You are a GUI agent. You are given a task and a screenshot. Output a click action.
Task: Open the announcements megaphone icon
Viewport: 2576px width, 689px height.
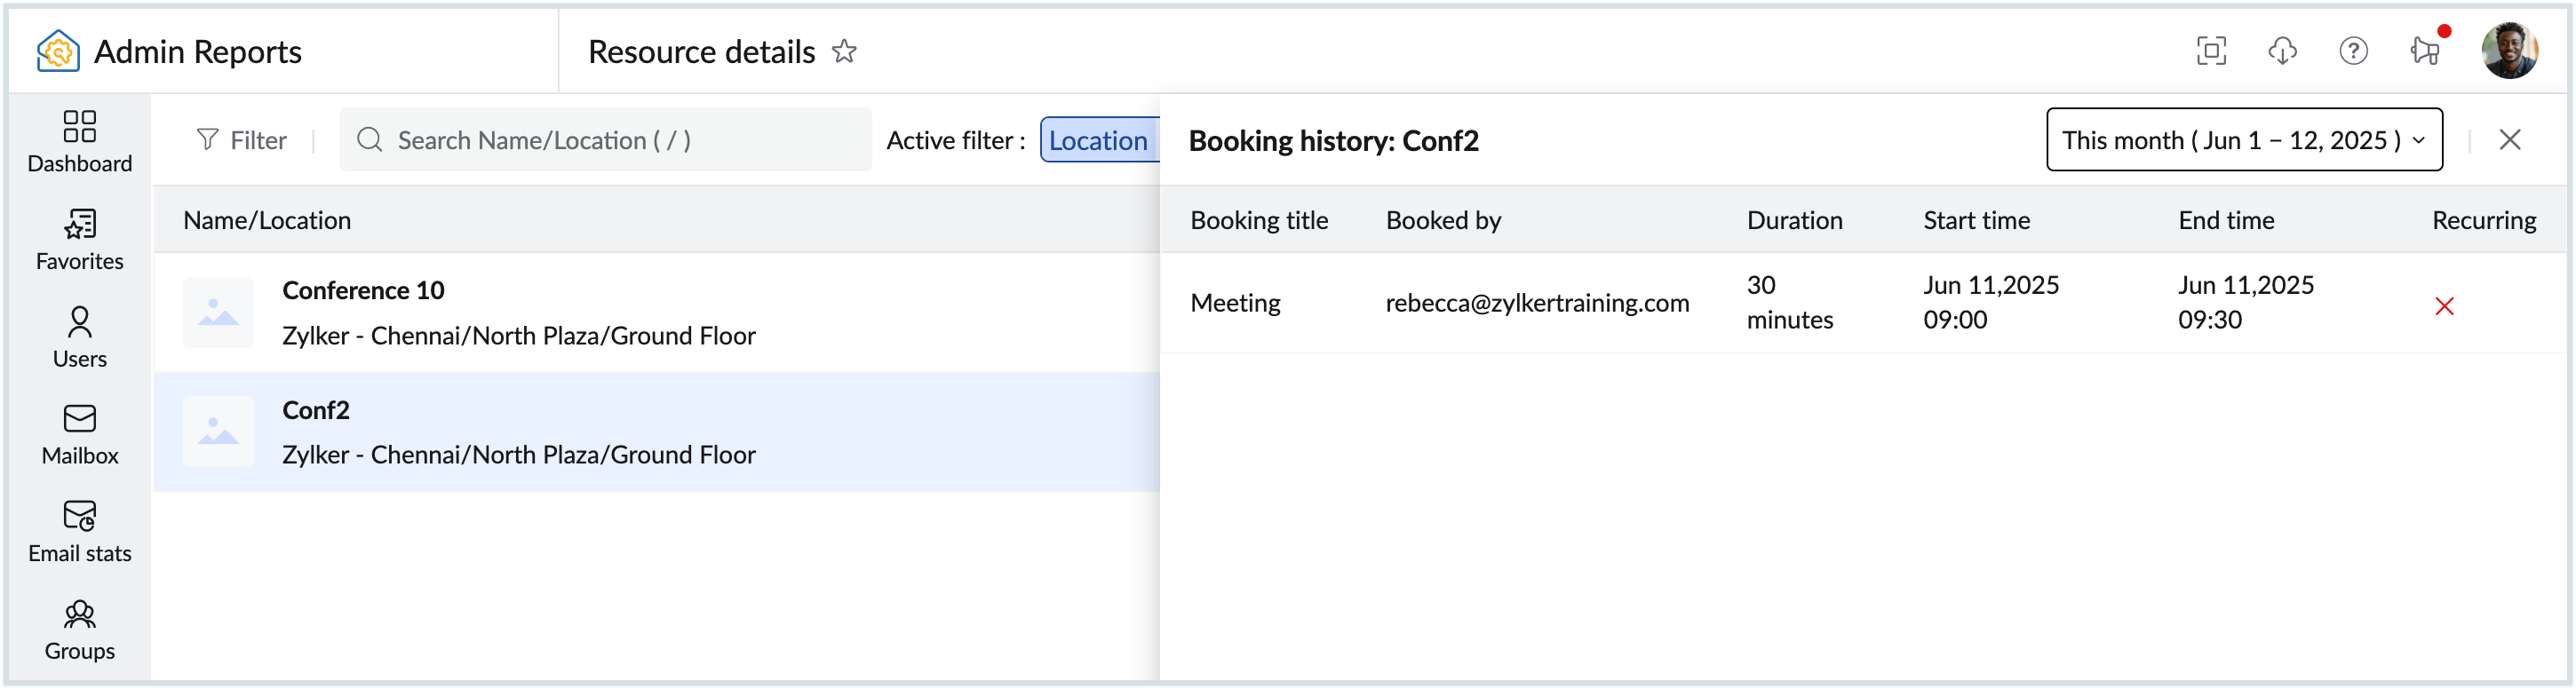pos(2425,51)
